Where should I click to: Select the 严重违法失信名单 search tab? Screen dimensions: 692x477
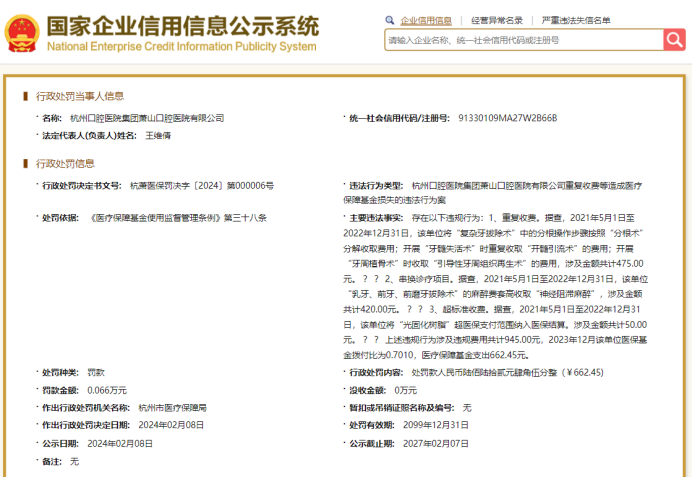pyautogui.click(x=576, y=20)
